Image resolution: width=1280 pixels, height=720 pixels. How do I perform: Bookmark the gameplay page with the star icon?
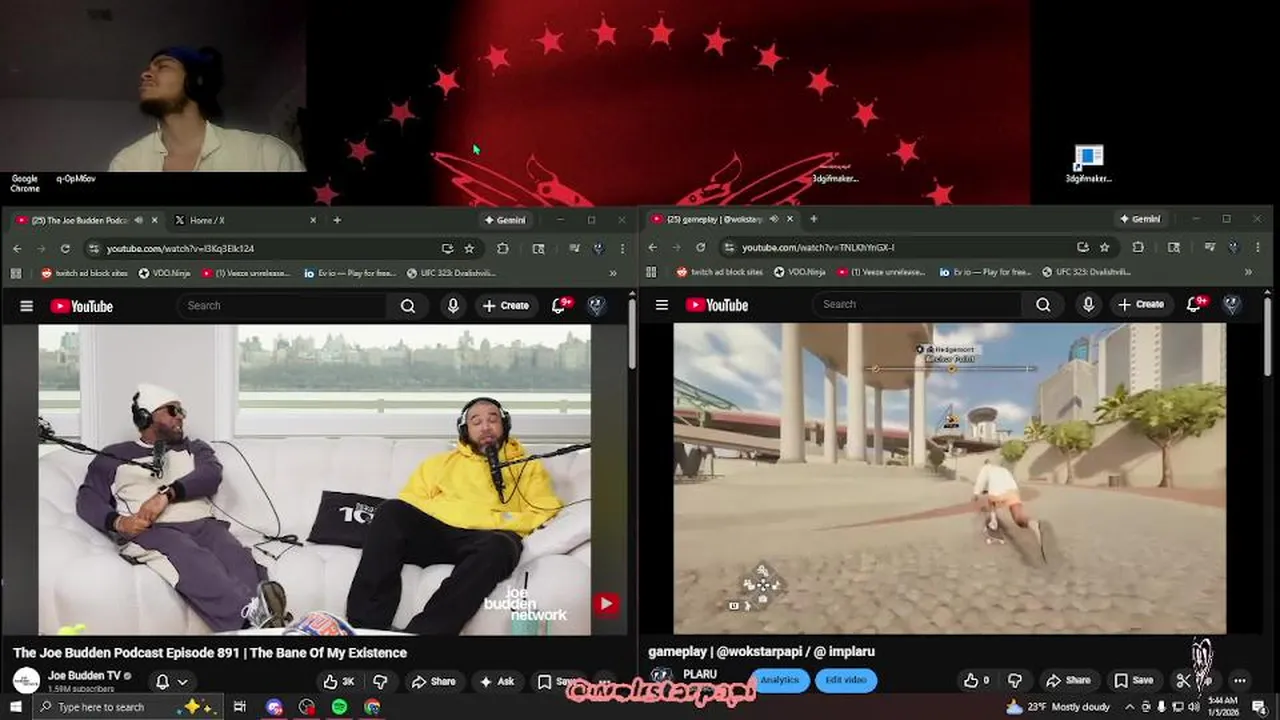point(1105,247)
